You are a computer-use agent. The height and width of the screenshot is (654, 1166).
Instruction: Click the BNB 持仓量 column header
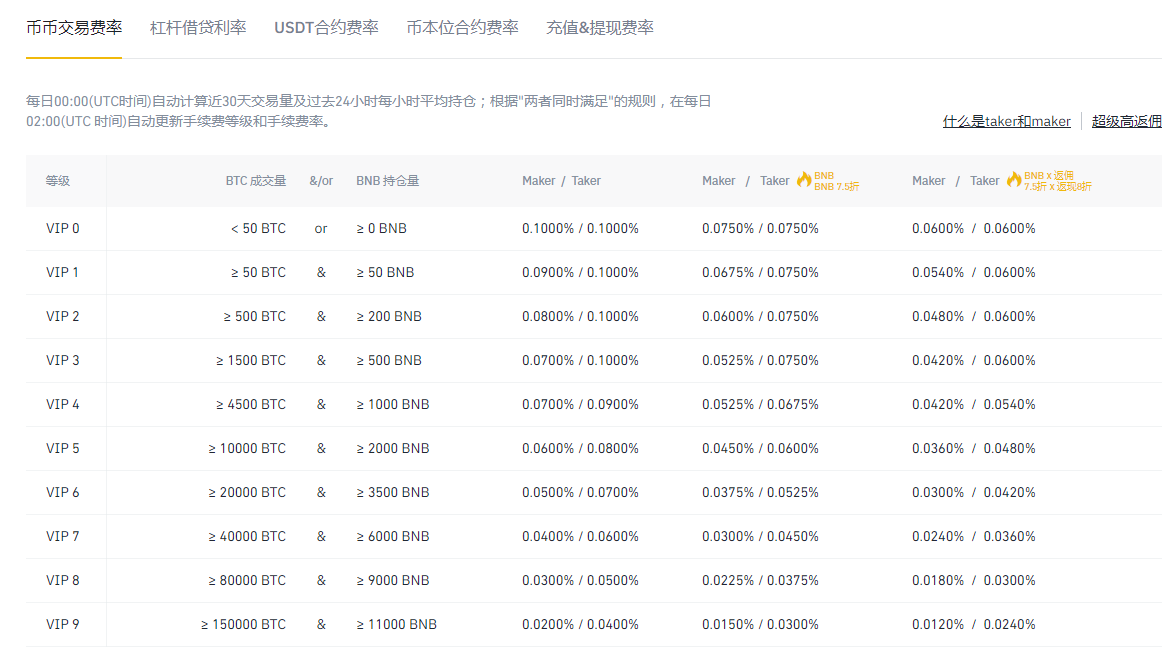[387, 181]
